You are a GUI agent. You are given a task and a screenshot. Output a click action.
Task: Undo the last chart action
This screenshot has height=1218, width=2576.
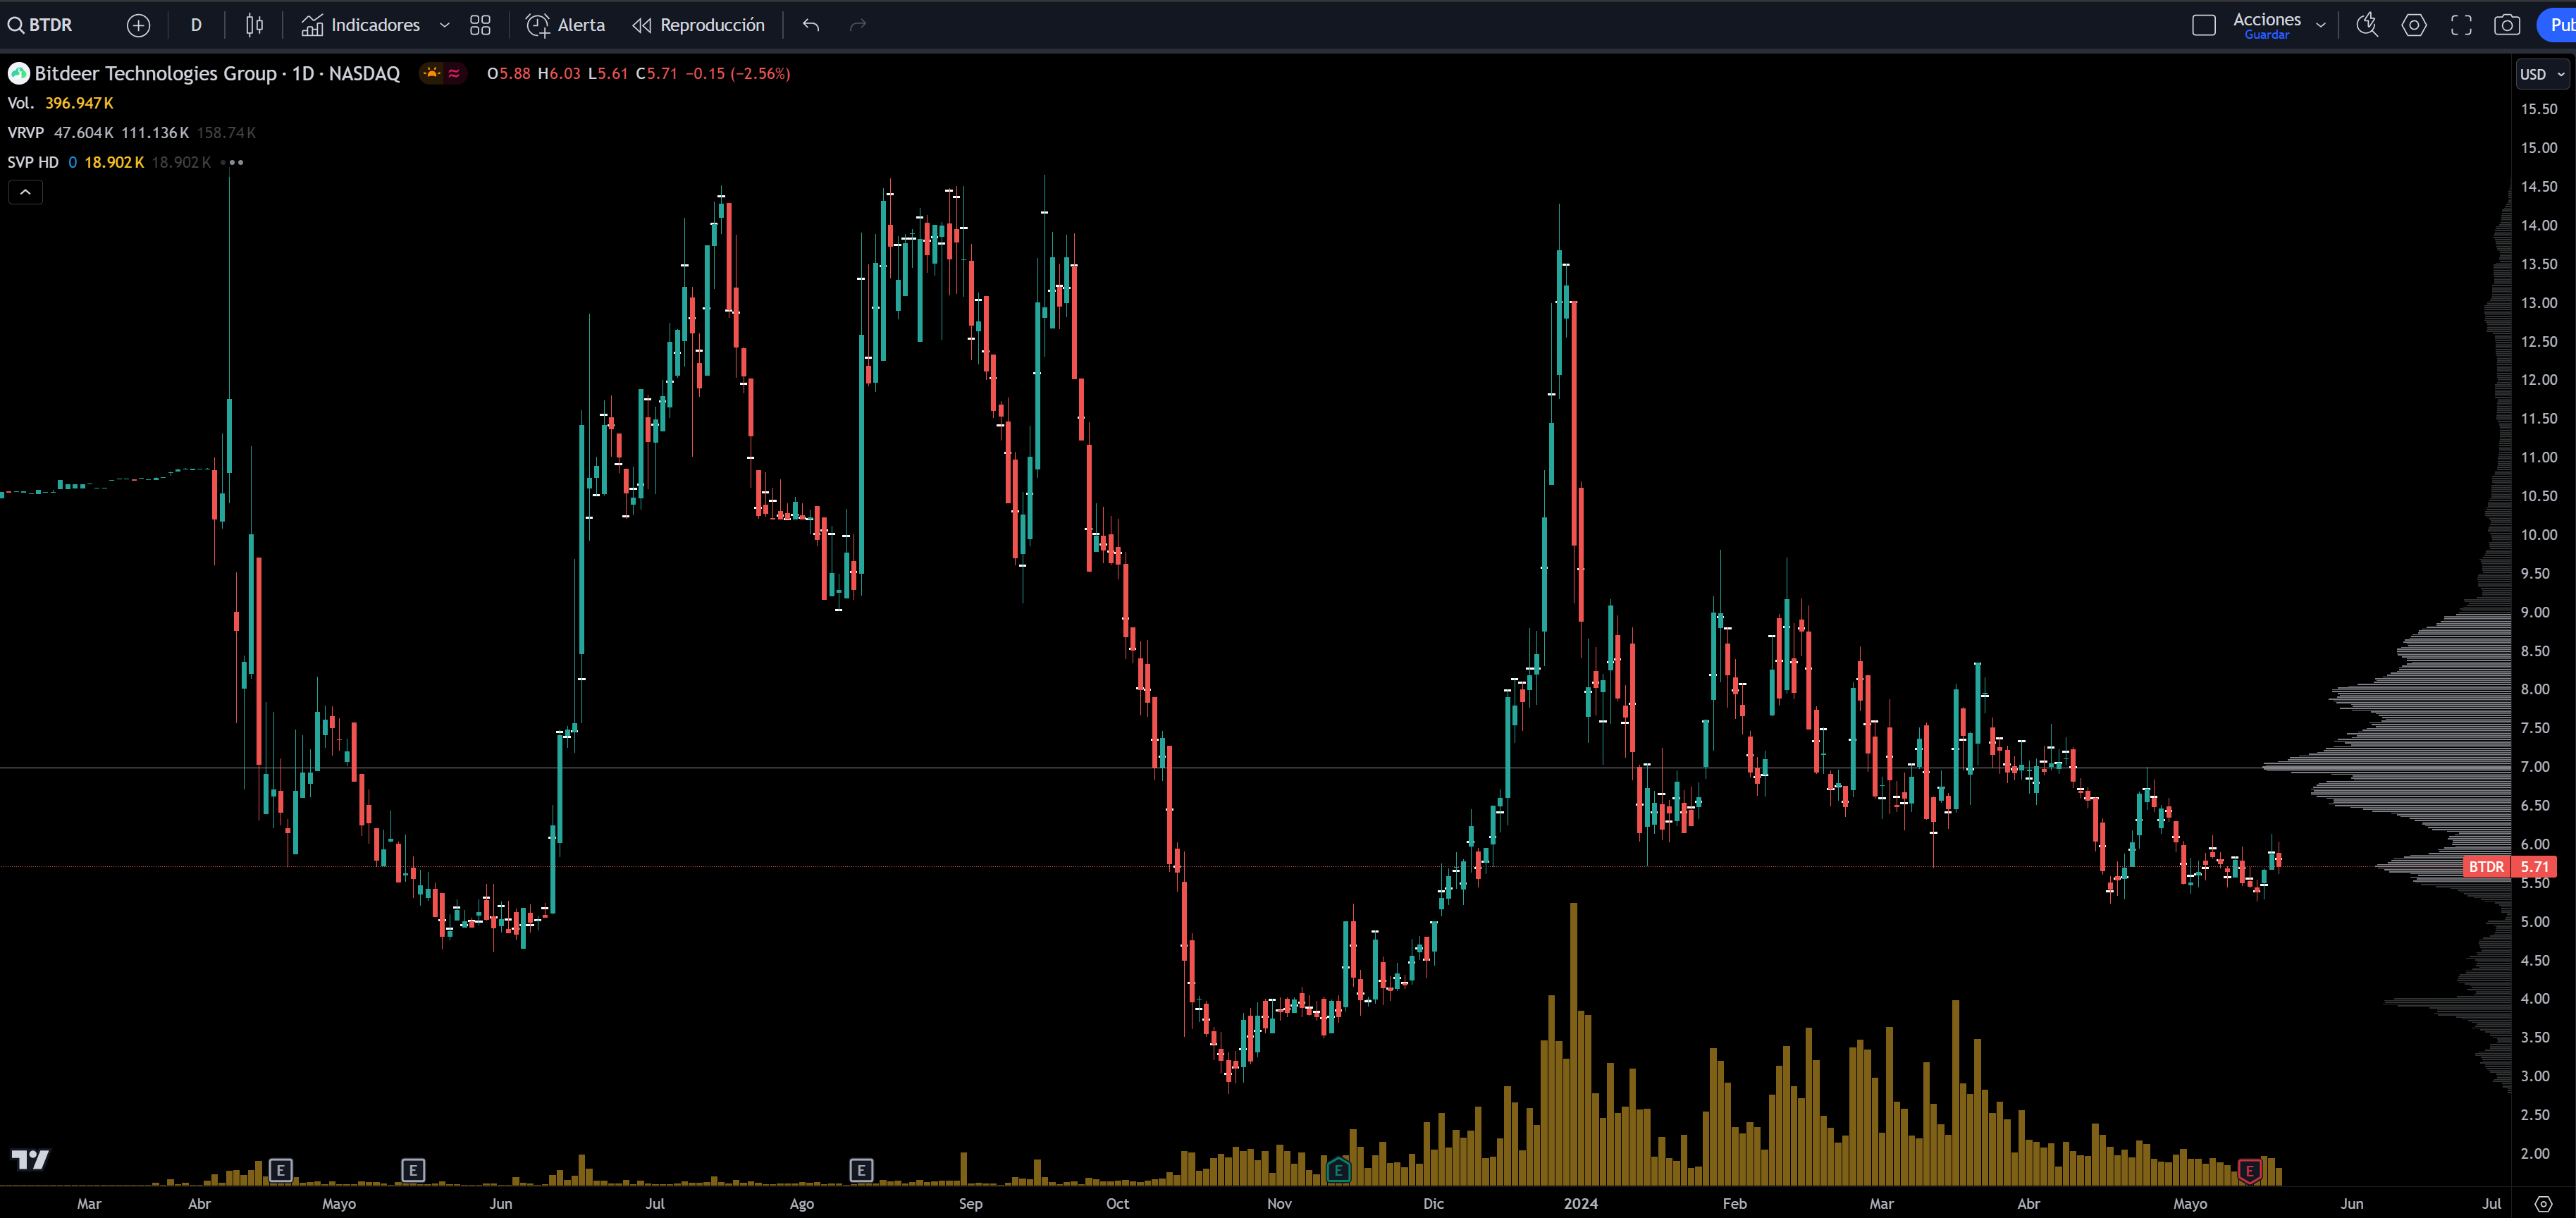[x=811, y=25]
